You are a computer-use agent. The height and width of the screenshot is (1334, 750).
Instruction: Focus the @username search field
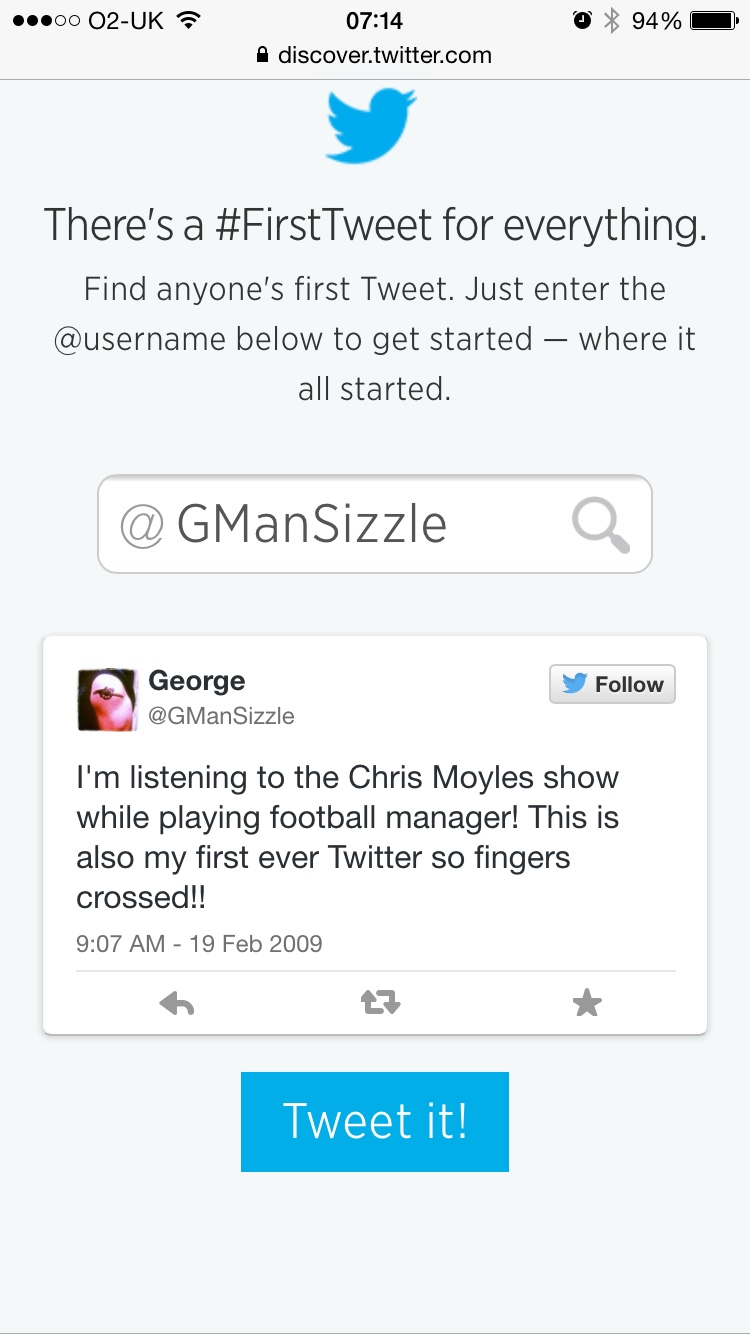(x=340, y=525)
